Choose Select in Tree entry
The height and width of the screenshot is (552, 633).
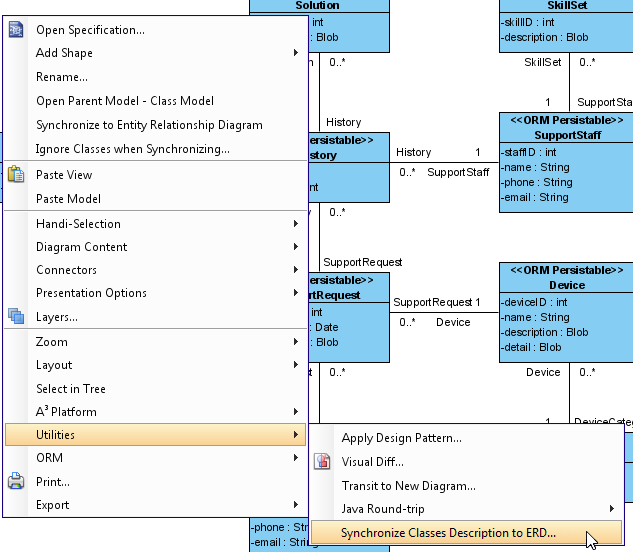coord(155,388)
